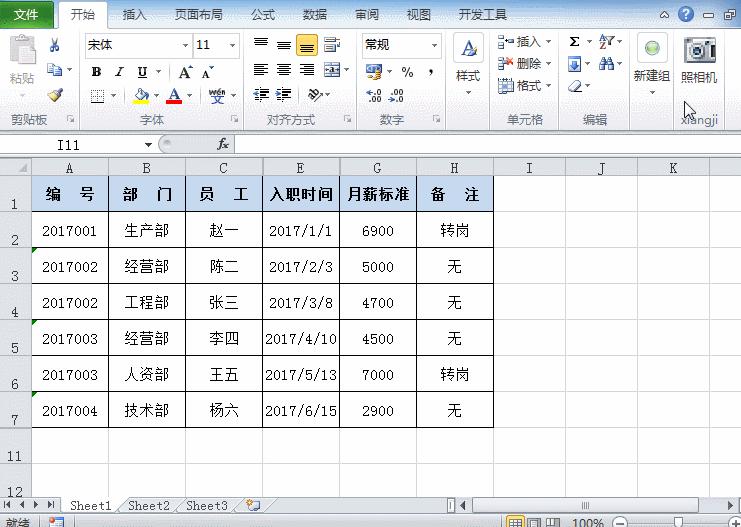Apply percent style
Screen dimensions: 741x527
click(407, 72)
